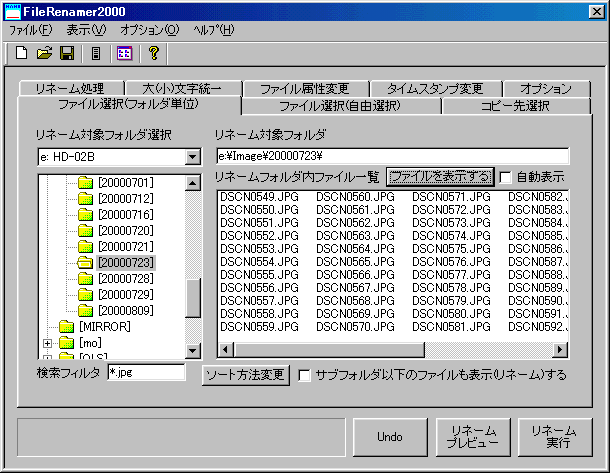Click the Open folder toolbar icon
The image size is (610, 473).
[44, 53]
